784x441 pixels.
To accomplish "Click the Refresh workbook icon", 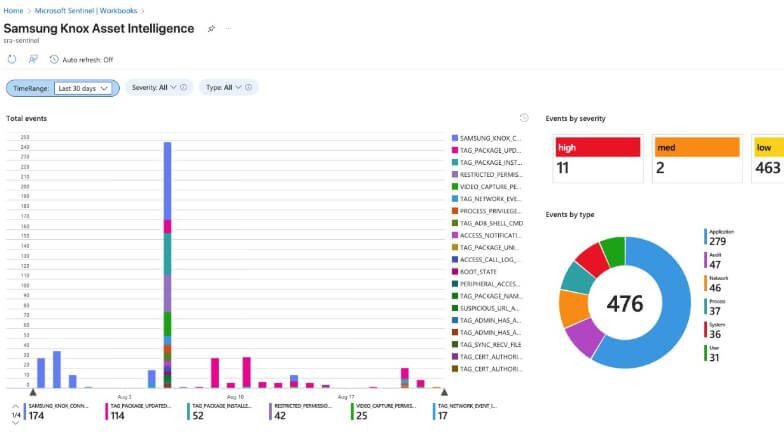I will click(12, 60).
